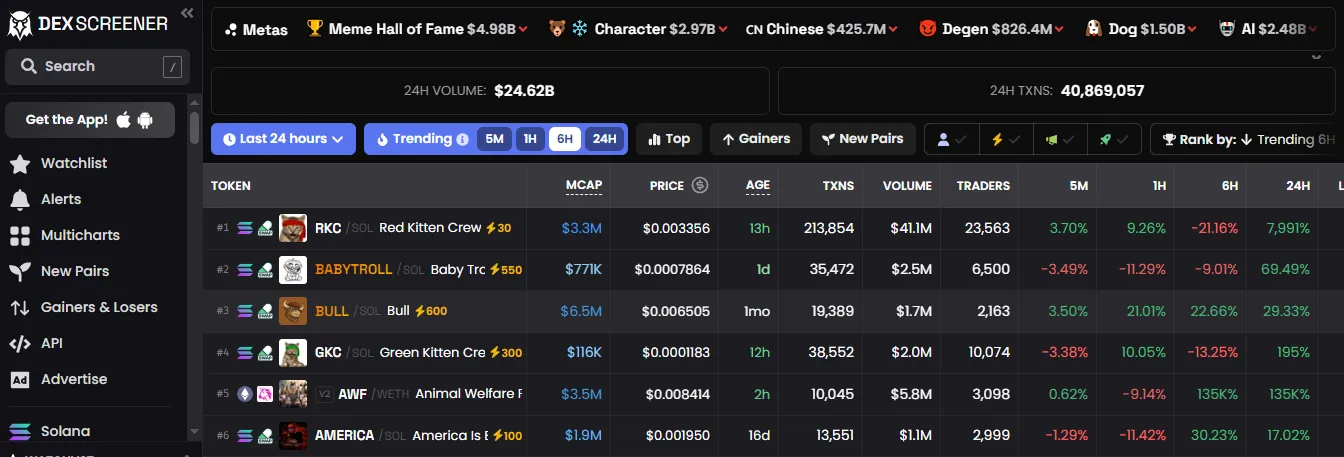Click the Apple icon in Get the App
Image resolution: width=1344 pixels, height=457 pixels.
[124, 120]
